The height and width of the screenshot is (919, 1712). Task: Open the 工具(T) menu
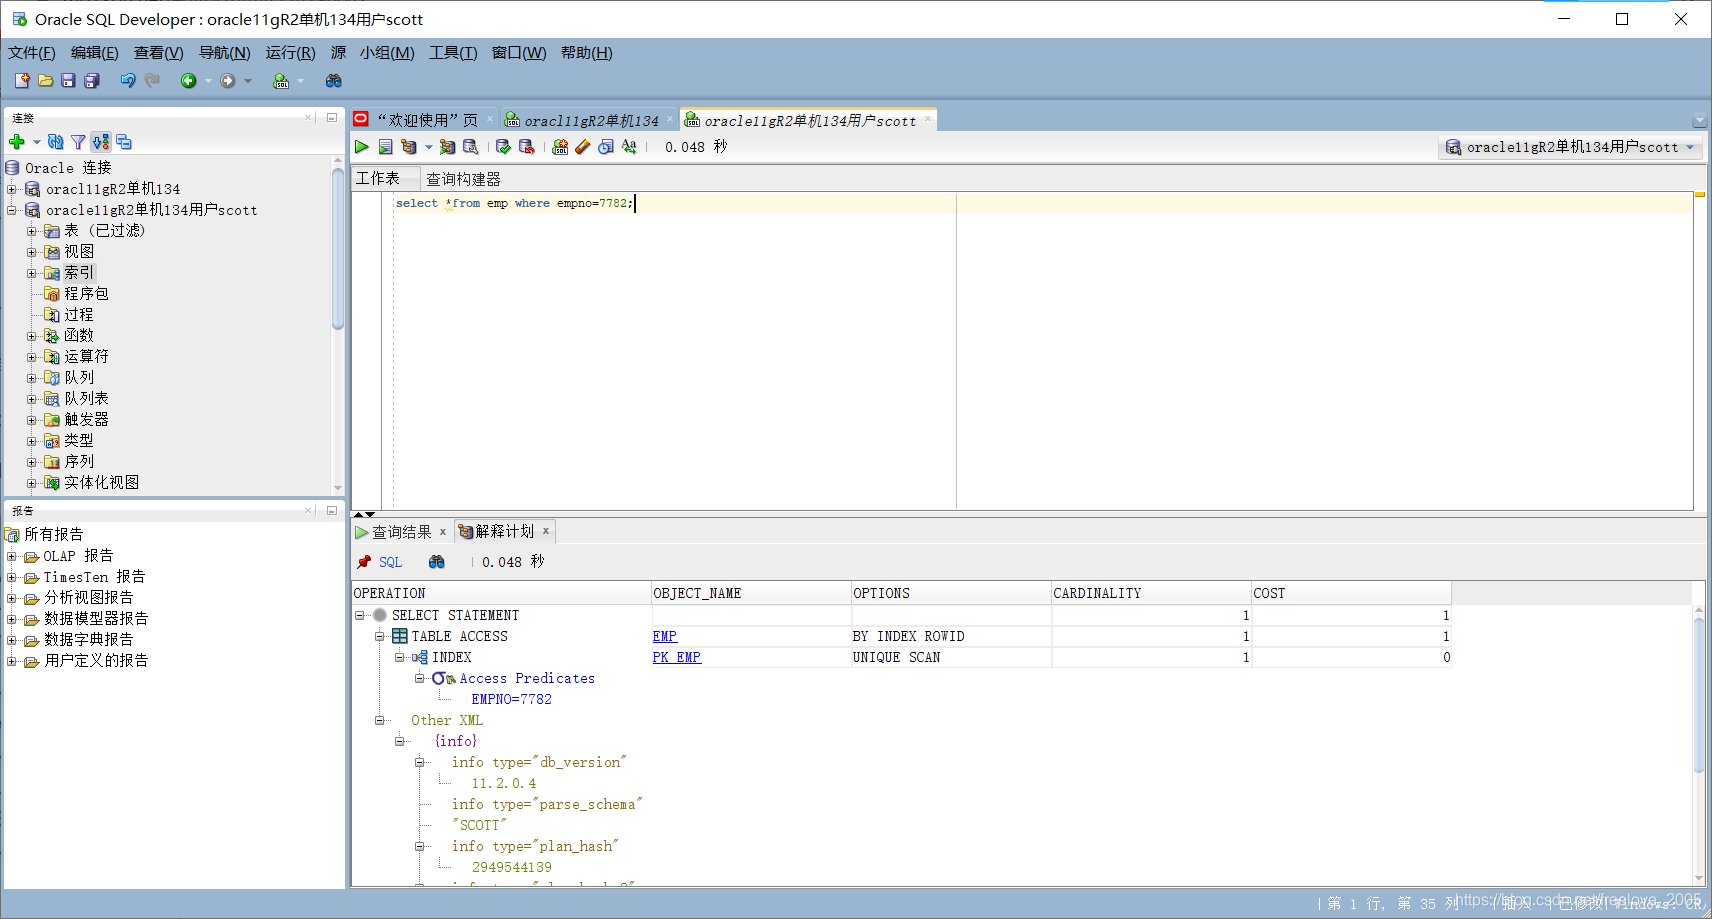click(452, 52)
